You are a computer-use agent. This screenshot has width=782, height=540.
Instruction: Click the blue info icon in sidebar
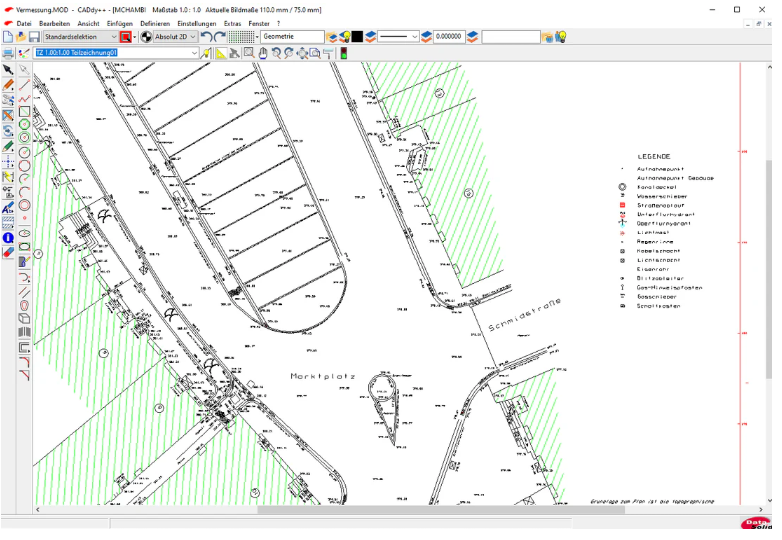(x=8, y=238)
